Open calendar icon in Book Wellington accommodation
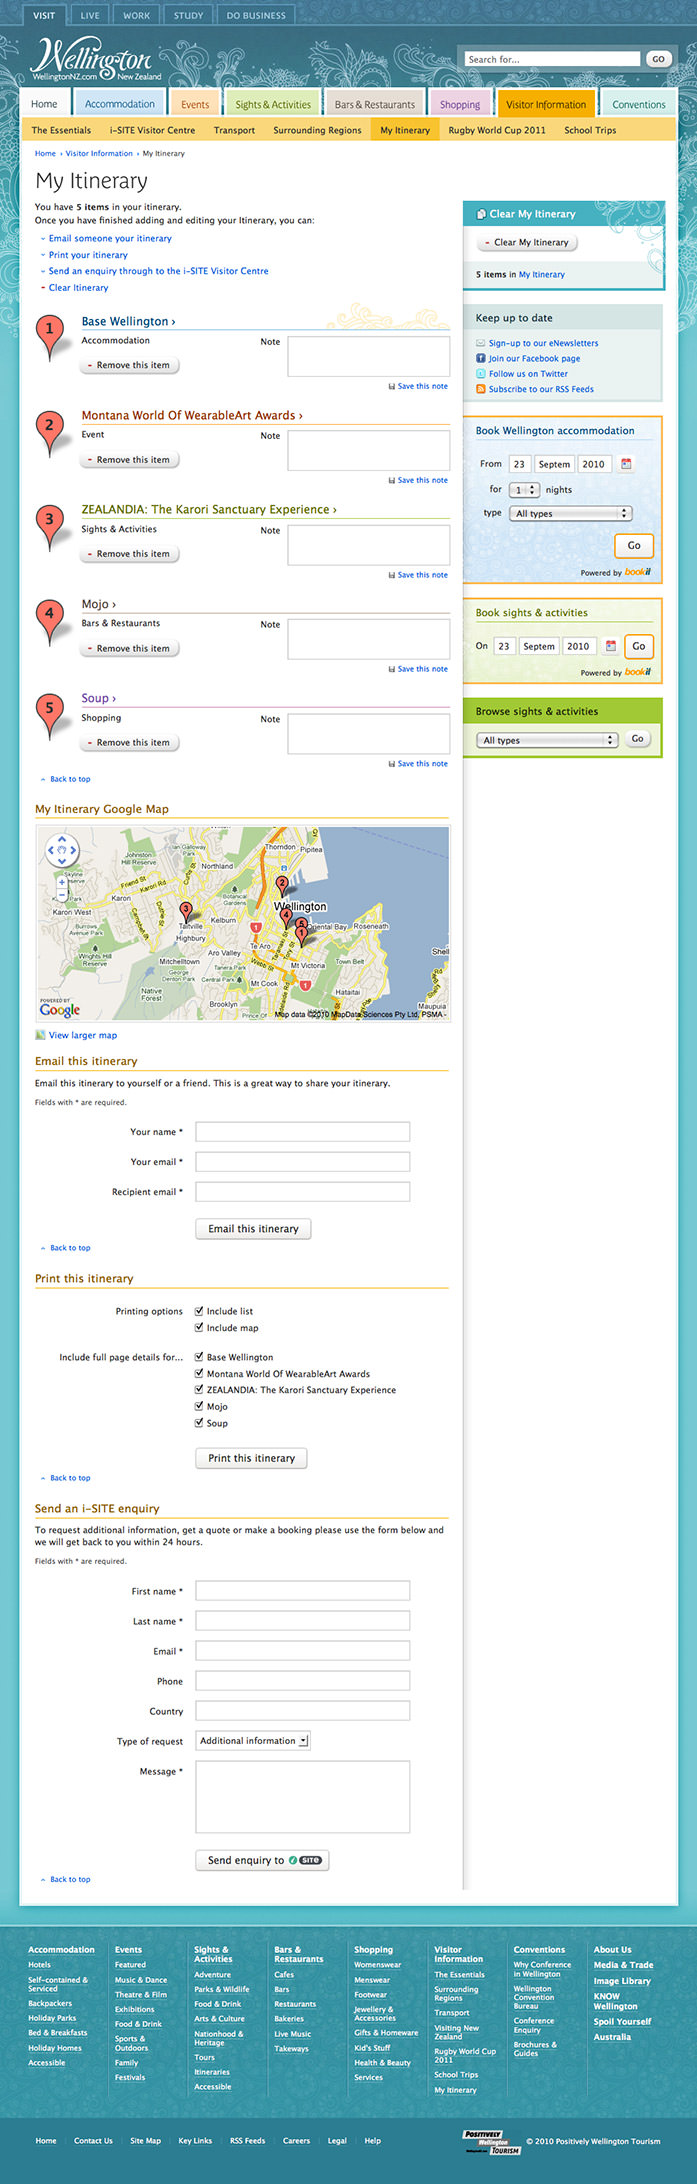697x2184 pixels. coord(626,464)
